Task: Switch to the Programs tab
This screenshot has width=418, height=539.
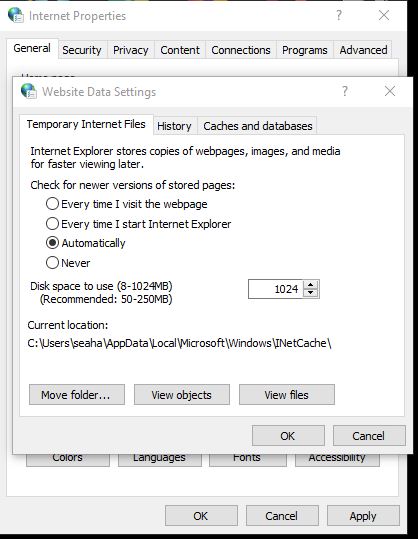Action: (x=305, y=50)
